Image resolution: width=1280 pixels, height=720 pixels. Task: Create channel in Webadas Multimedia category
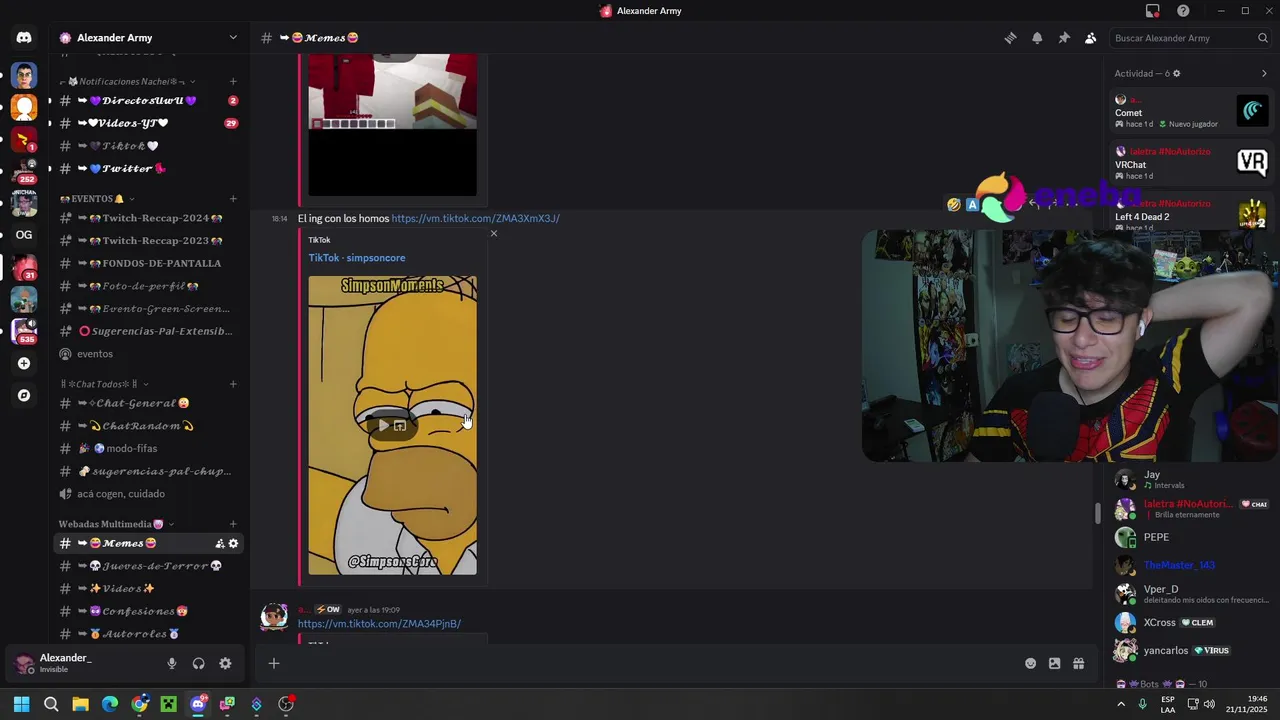click(233, 524)
